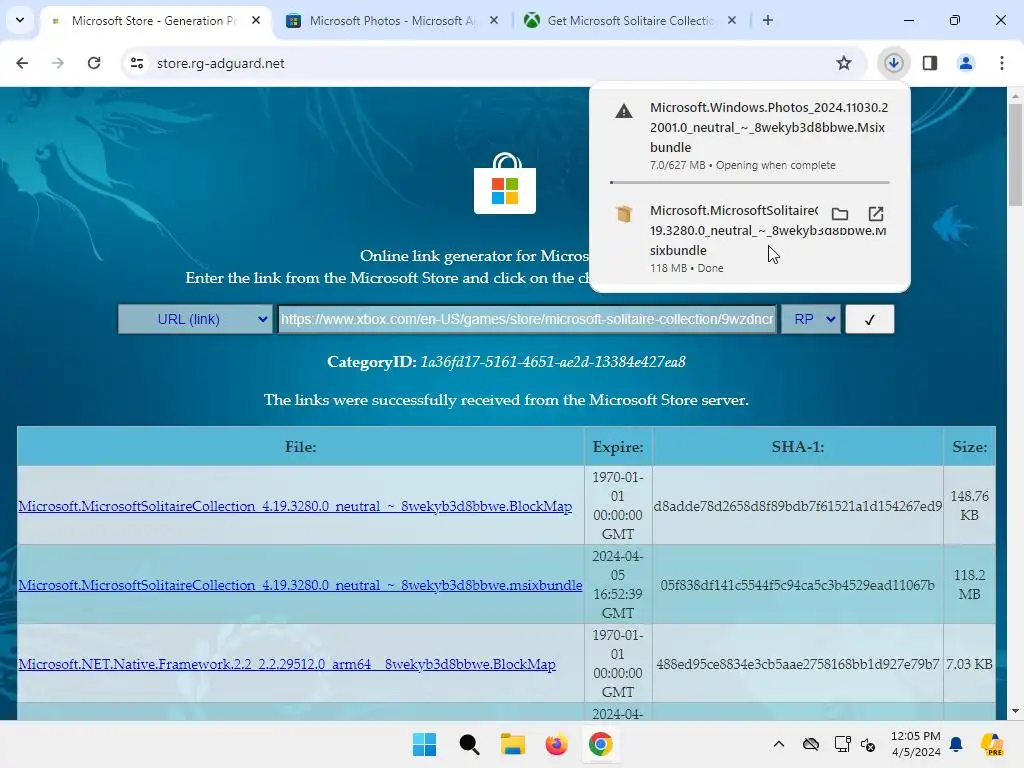
Task: Click the Microsoft Store bag logo
Action: [505, 184]
